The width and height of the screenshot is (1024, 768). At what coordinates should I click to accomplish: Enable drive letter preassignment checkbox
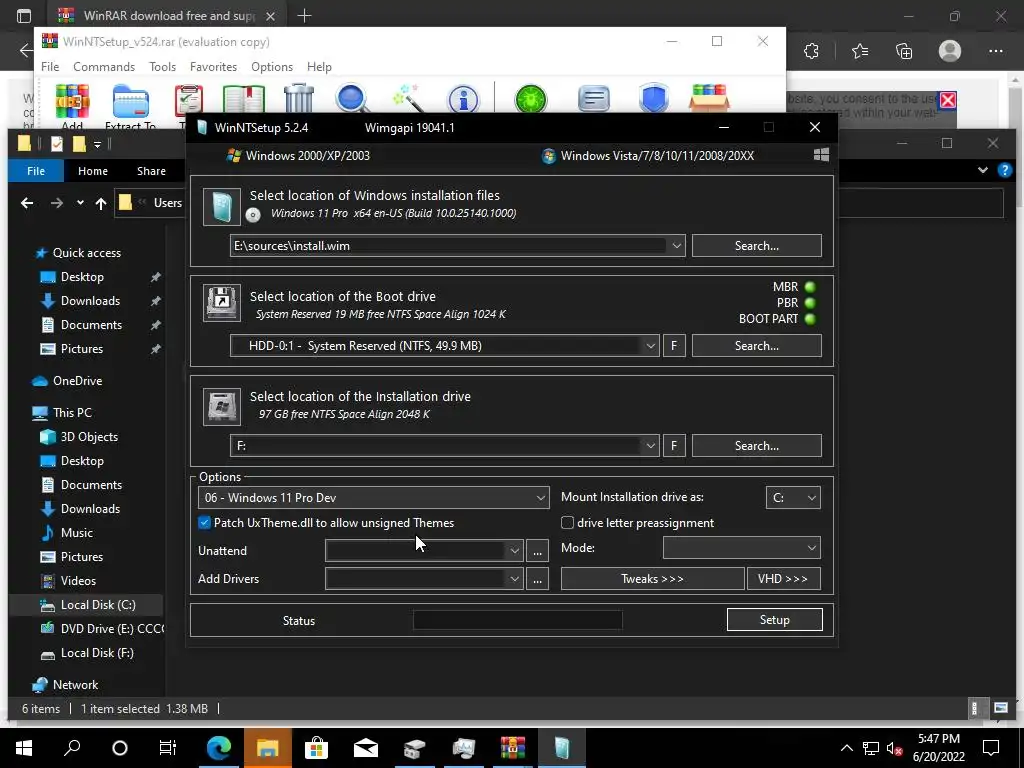click(568, 522)
